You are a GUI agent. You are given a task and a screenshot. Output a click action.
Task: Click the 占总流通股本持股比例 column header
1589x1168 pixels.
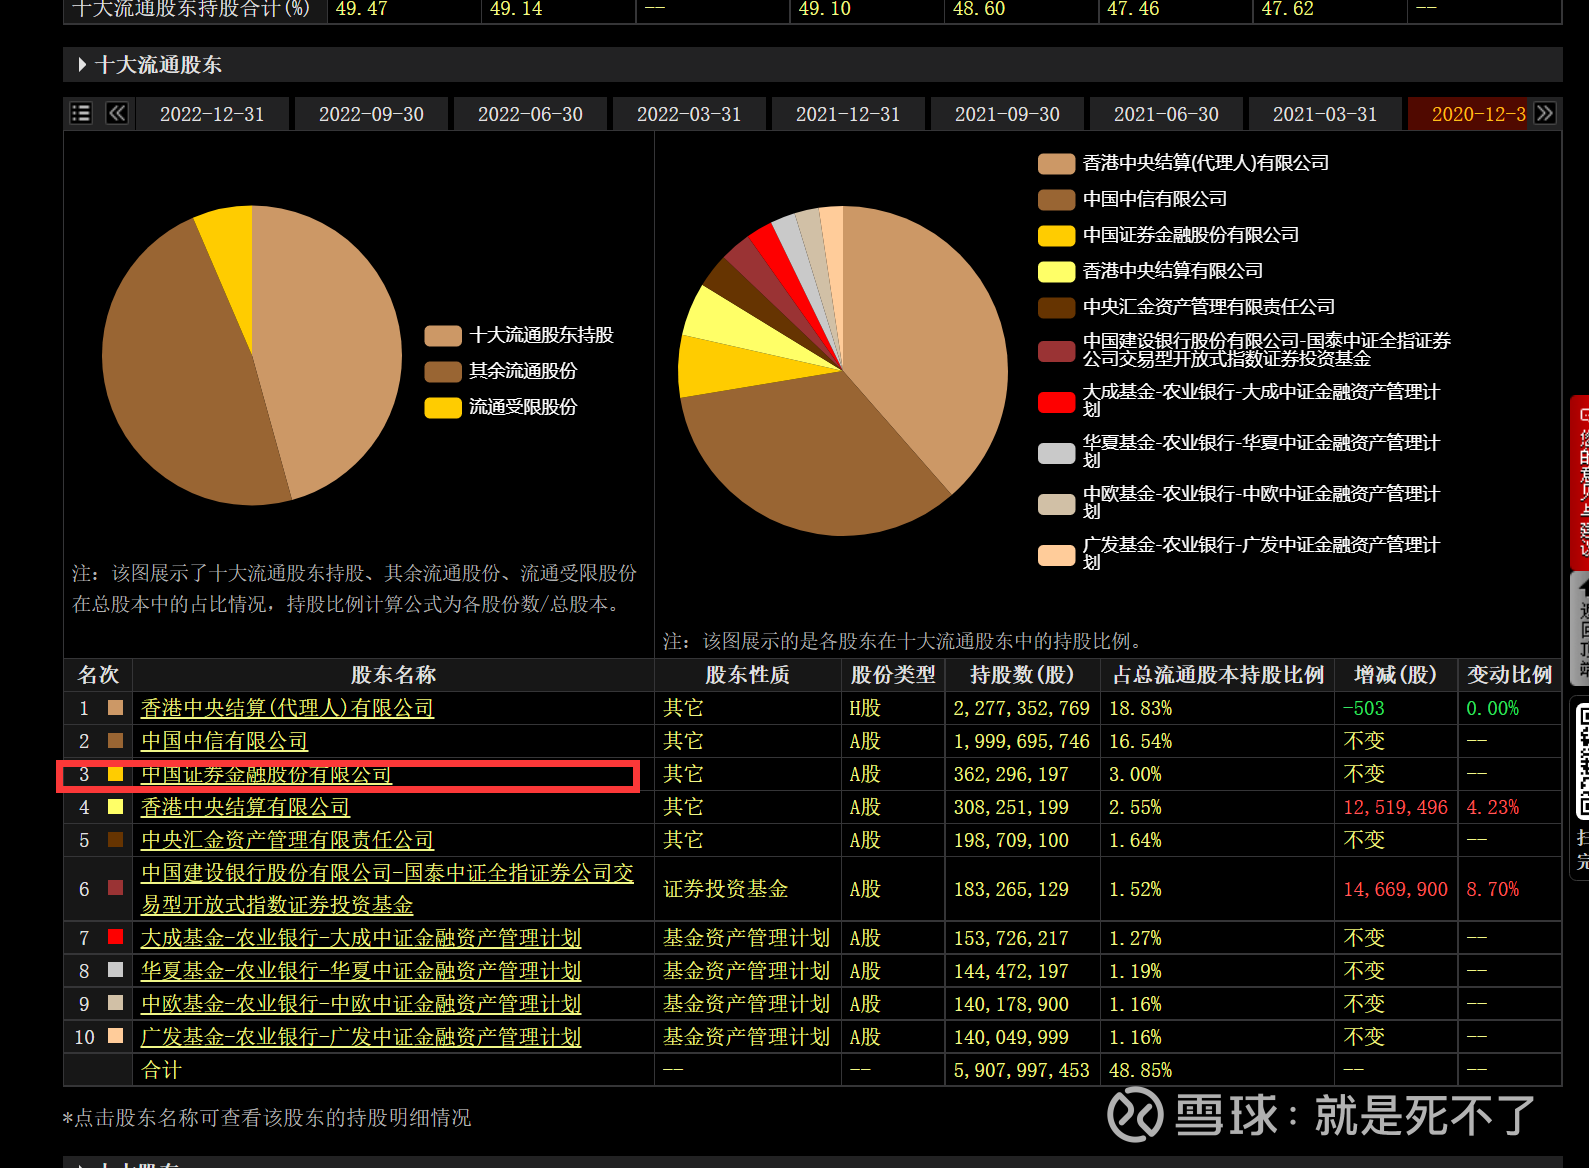pyautogui.click(x=1218, y=675)
